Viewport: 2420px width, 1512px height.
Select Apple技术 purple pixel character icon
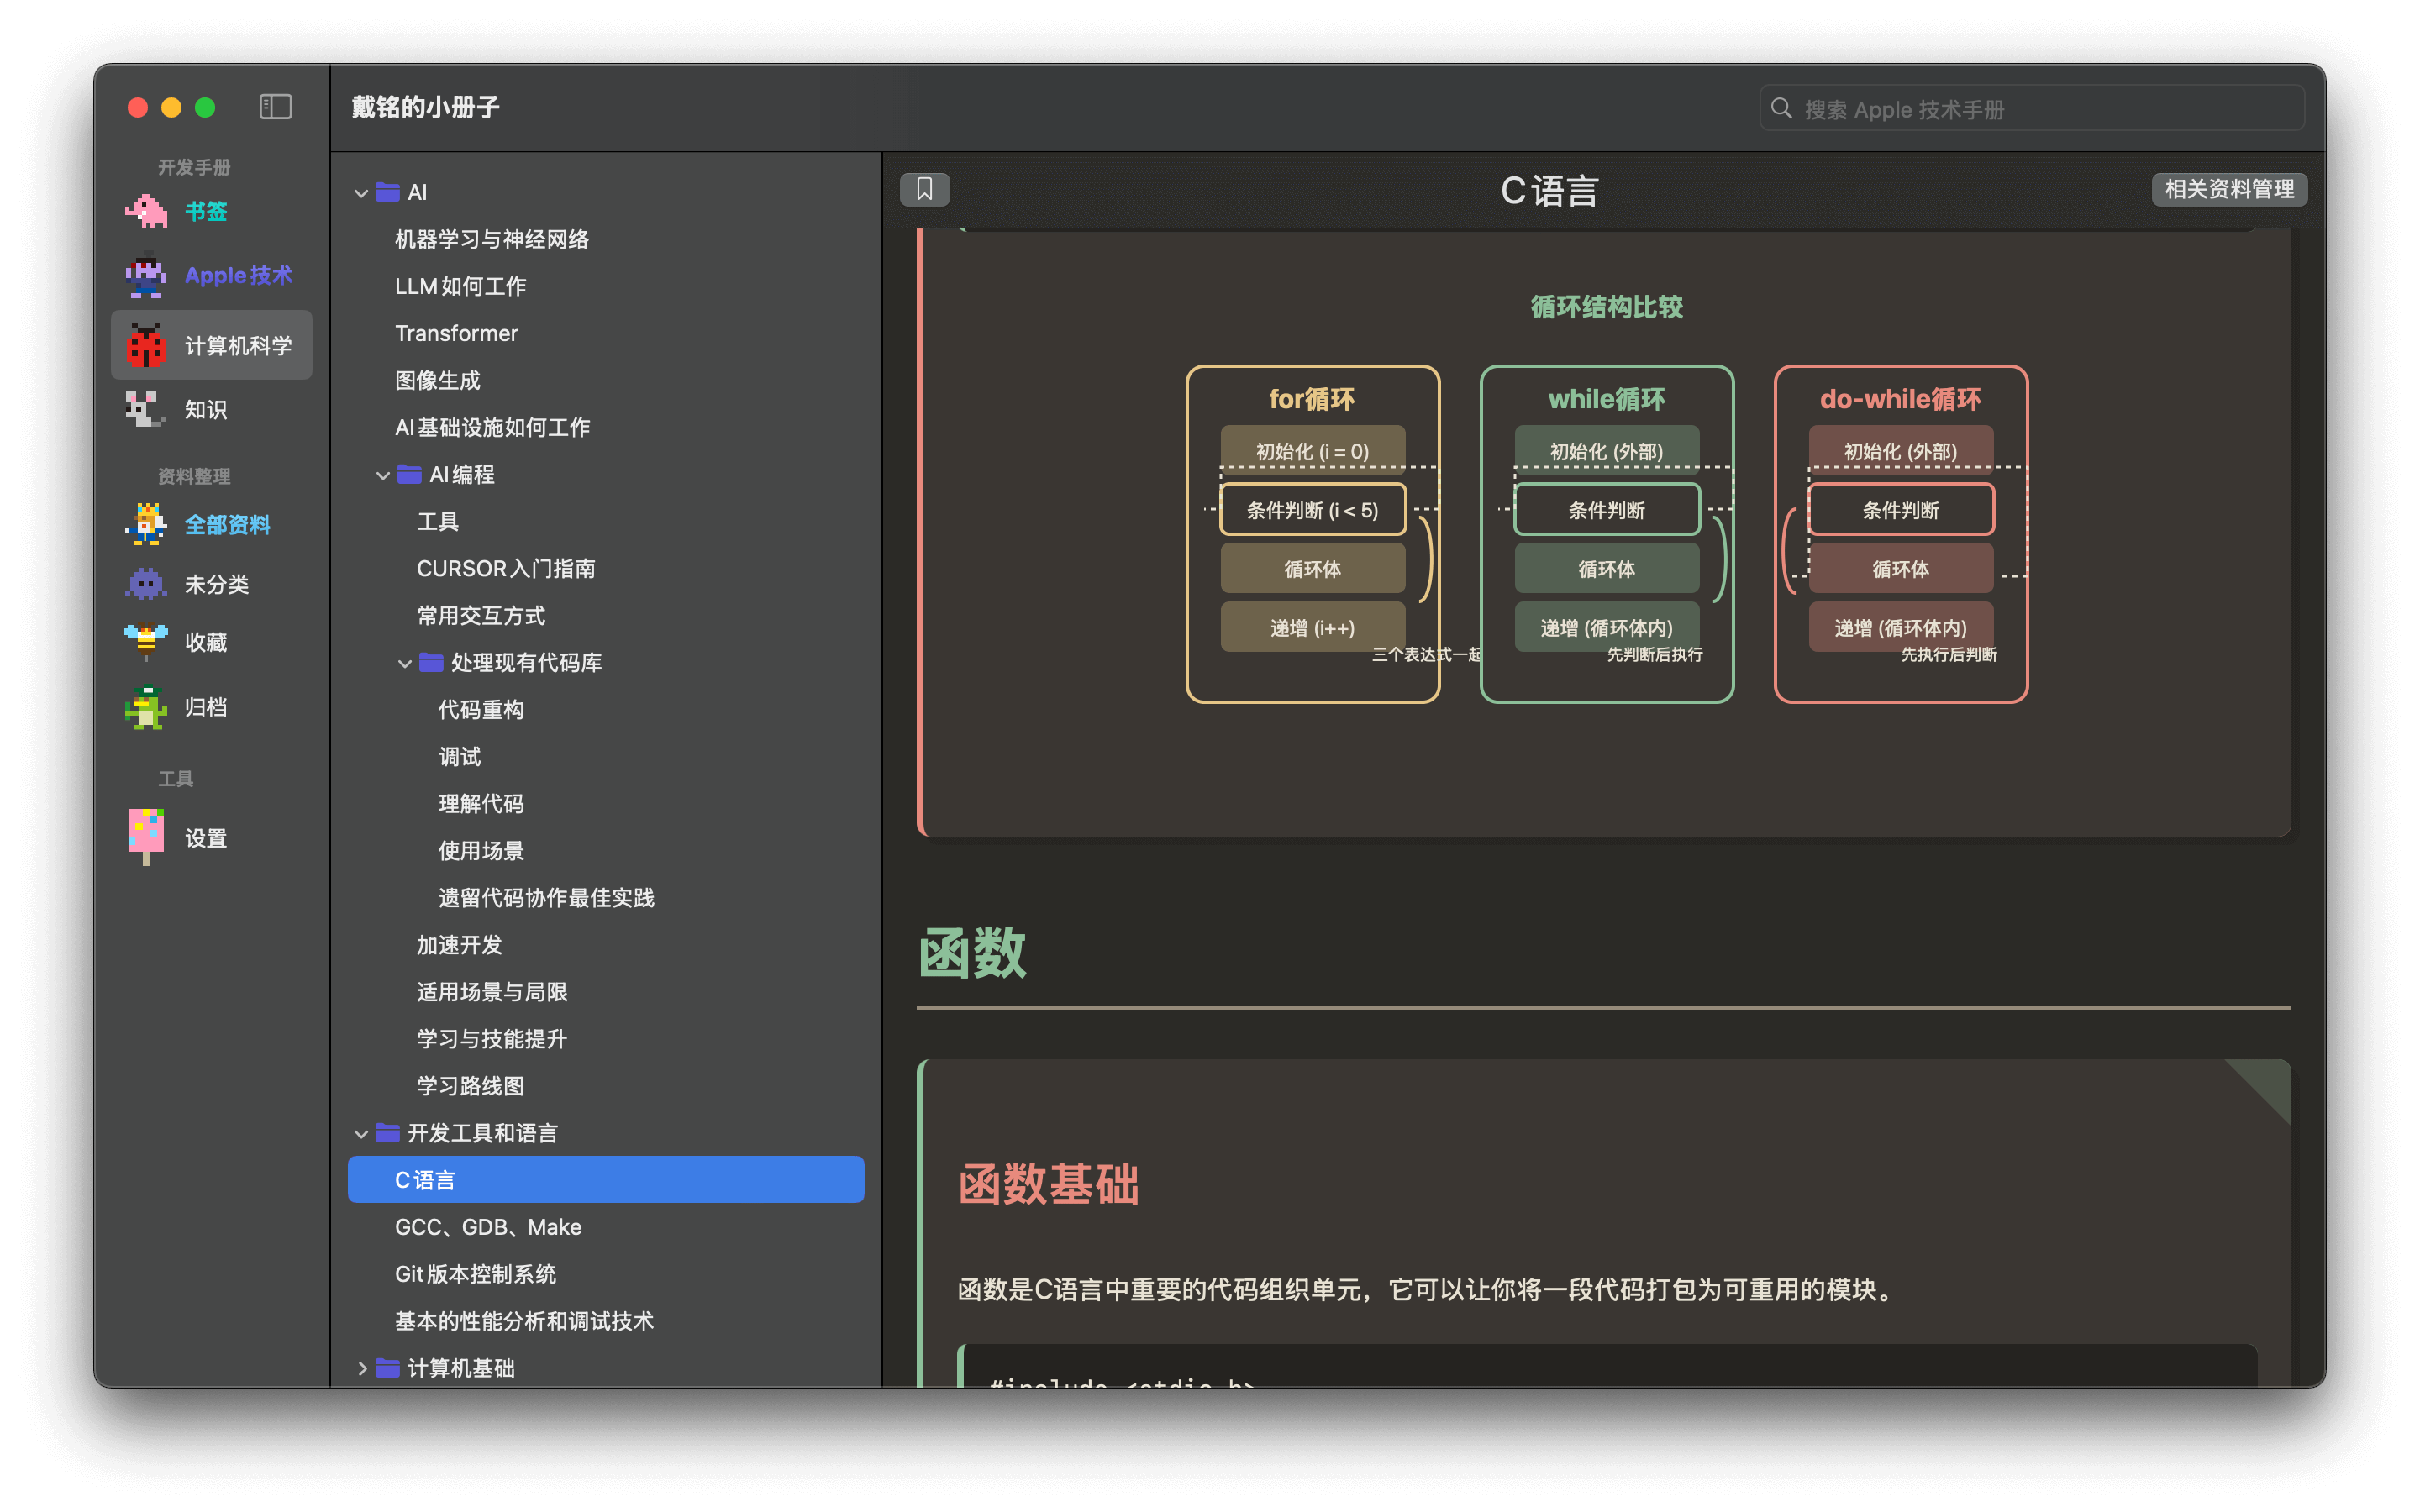click(146, 275)
